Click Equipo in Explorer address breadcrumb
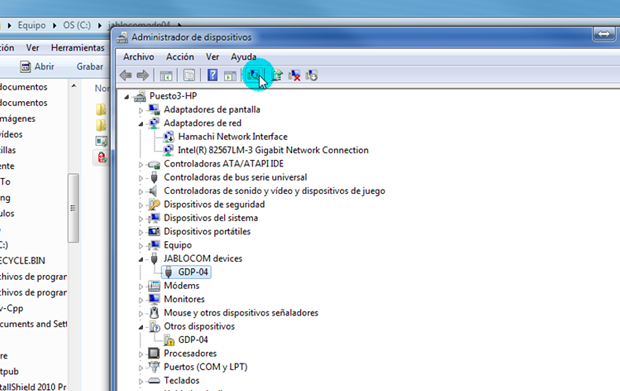 coord(32,25)
